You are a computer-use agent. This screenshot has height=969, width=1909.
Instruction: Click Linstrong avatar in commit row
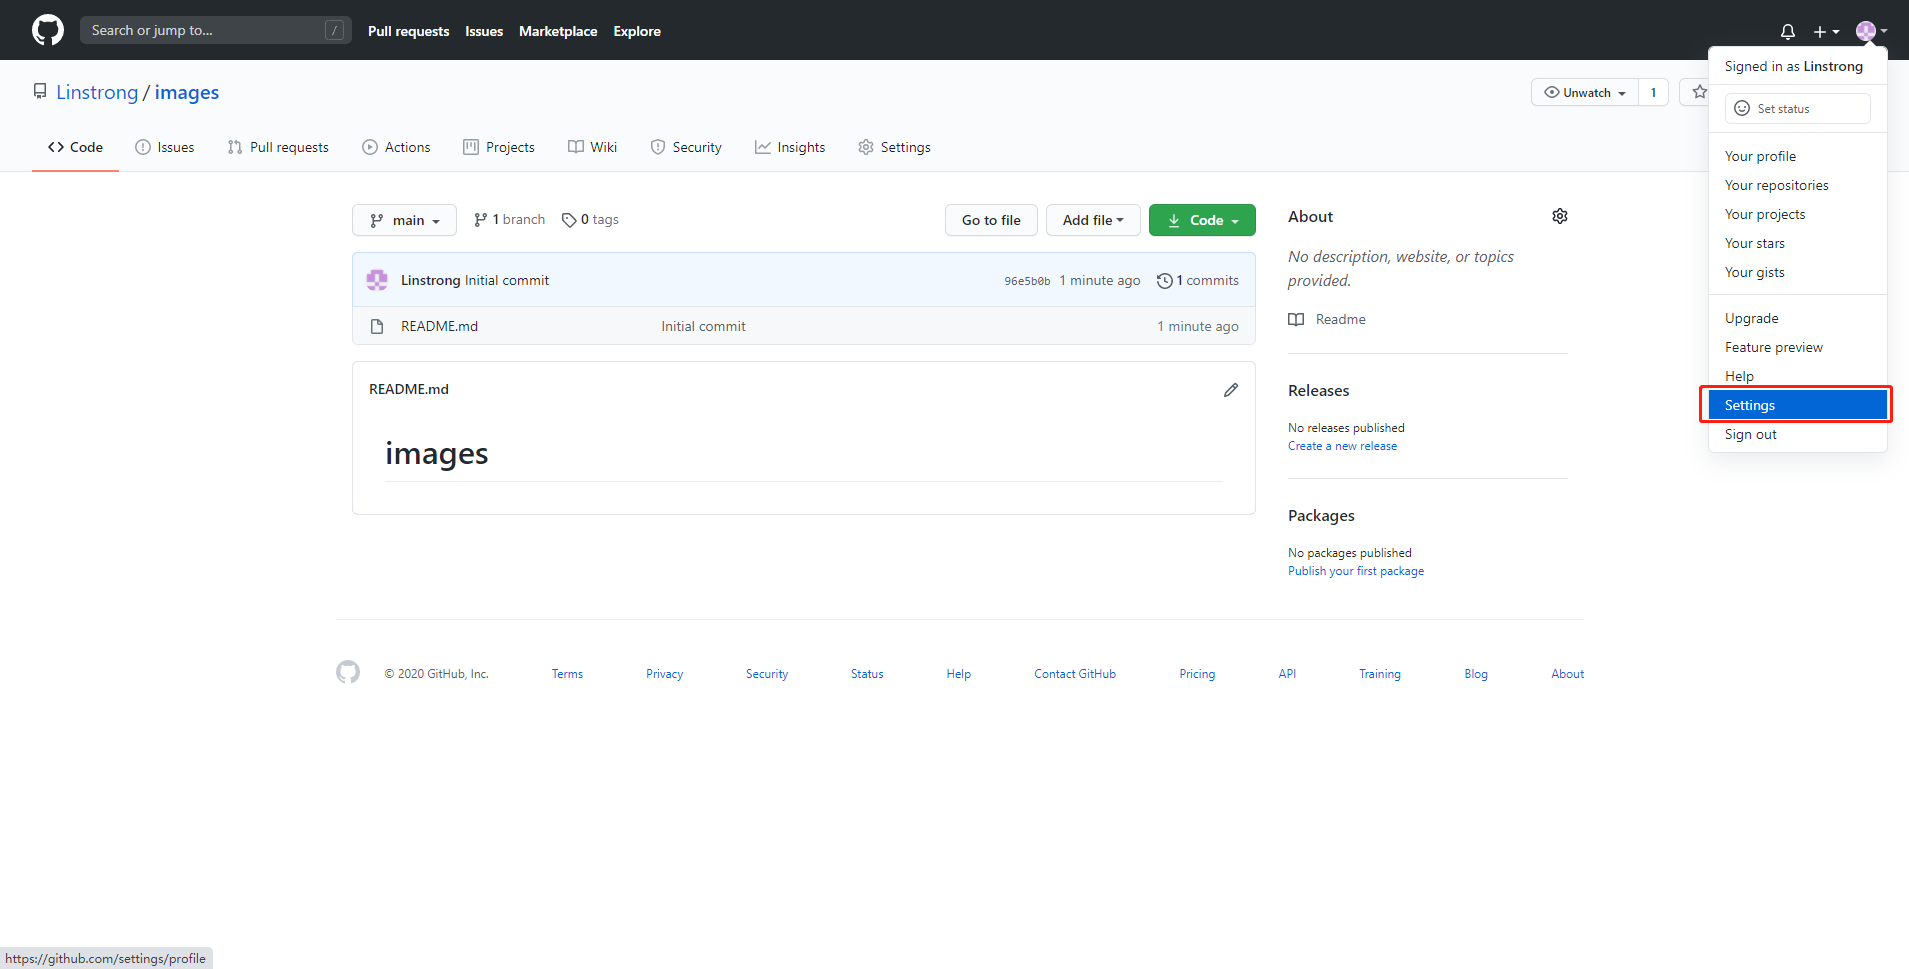pyautogui.click(x=377, y=280)
